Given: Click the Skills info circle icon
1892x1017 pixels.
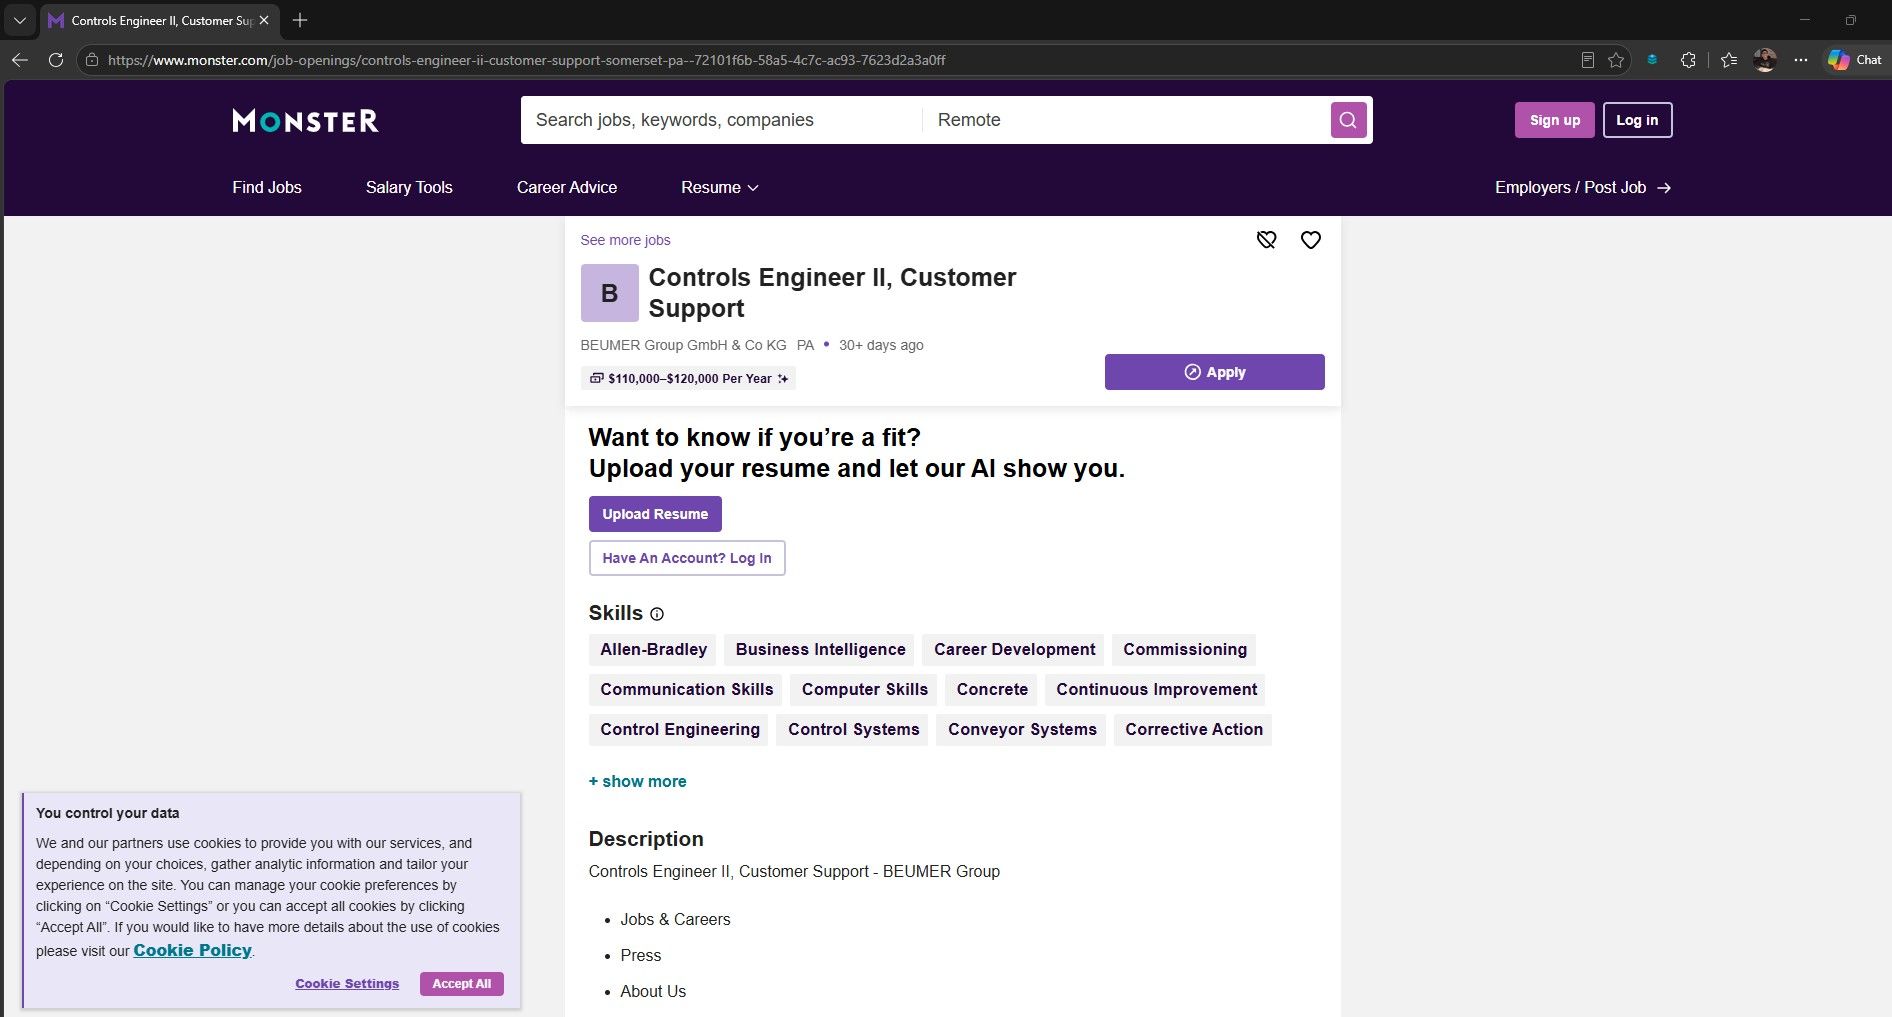Looking at the screenshot, I should tap(657, 614).
